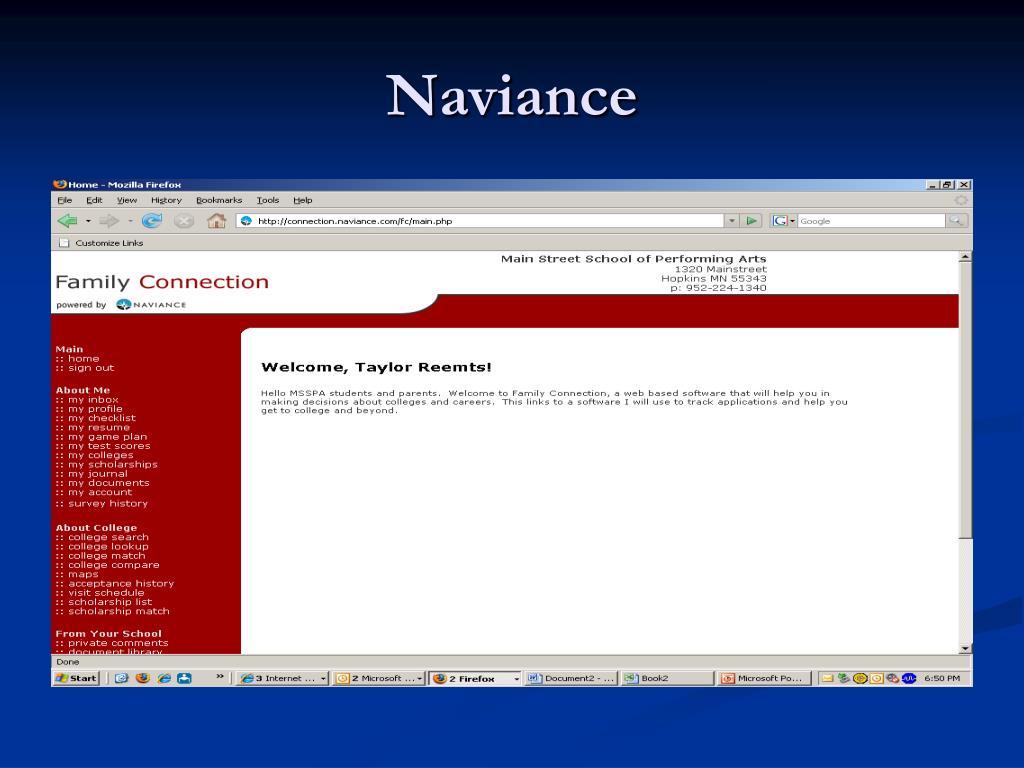Go to the Home page icon

[216, 221]
